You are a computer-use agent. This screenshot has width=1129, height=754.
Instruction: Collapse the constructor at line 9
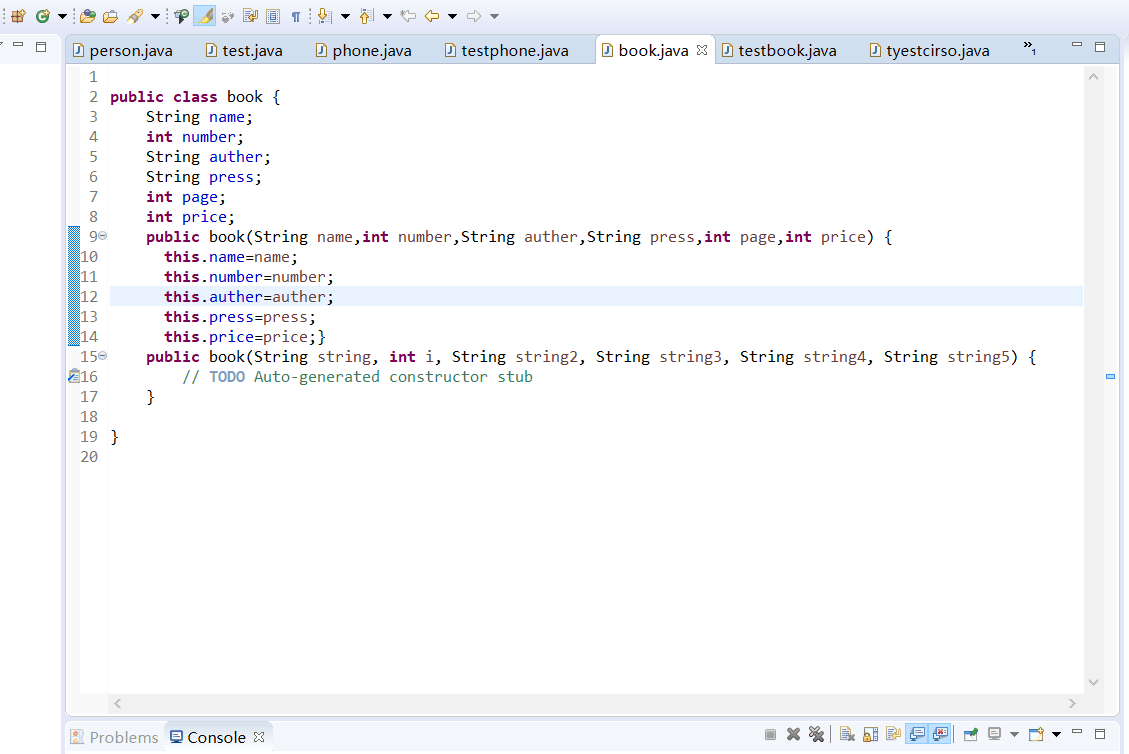(x=103, y=237)
